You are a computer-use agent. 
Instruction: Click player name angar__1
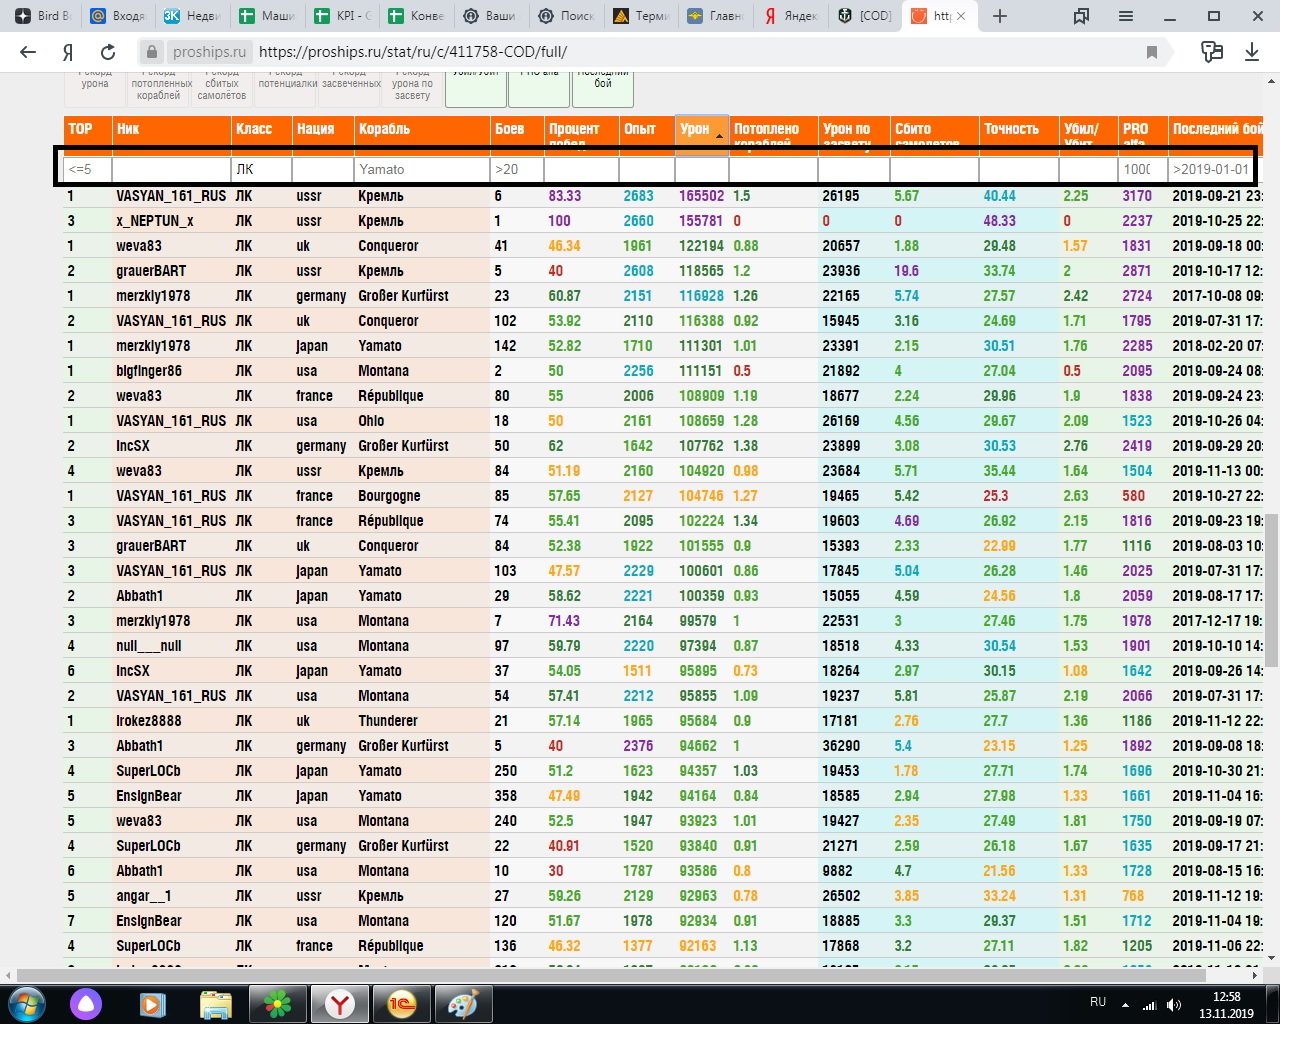click(144, 896)
